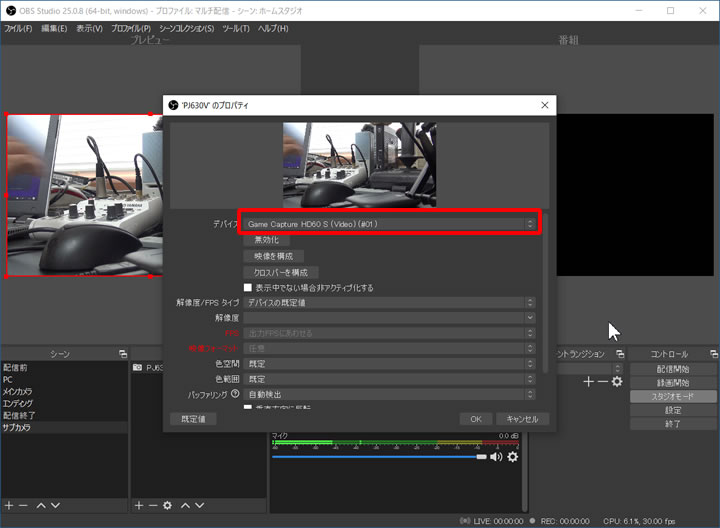This screenshot has width=720, height=528.
Task: Remove selected source with minus icon
Action: click(x=153, y=506)
